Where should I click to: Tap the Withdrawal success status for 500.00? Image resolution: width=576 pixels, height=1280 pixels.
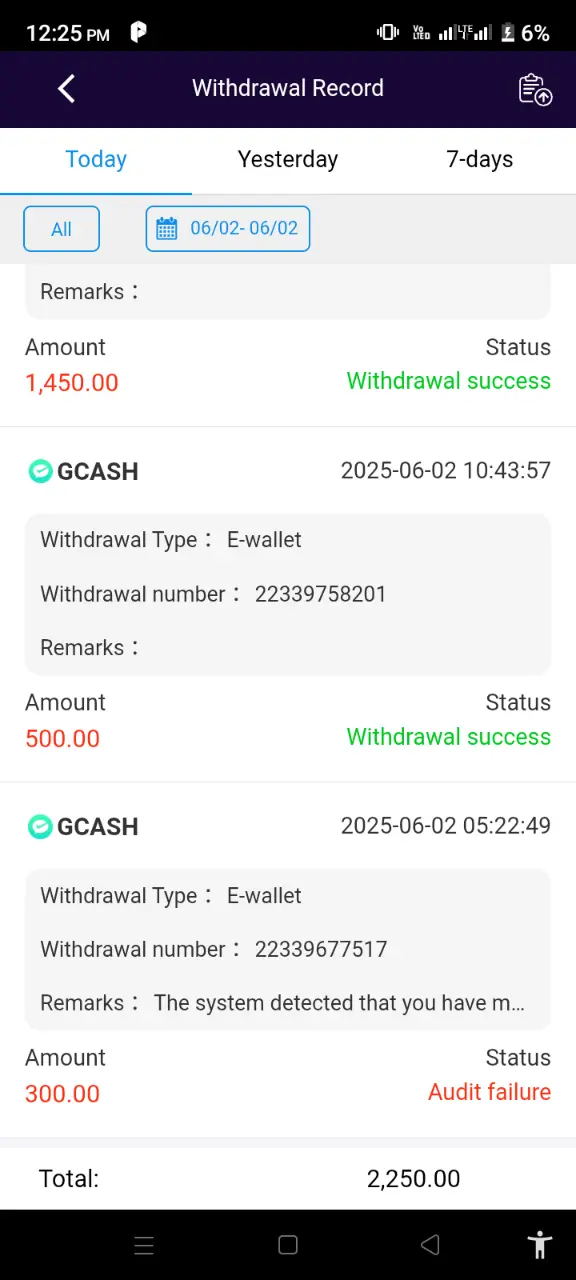448,737
